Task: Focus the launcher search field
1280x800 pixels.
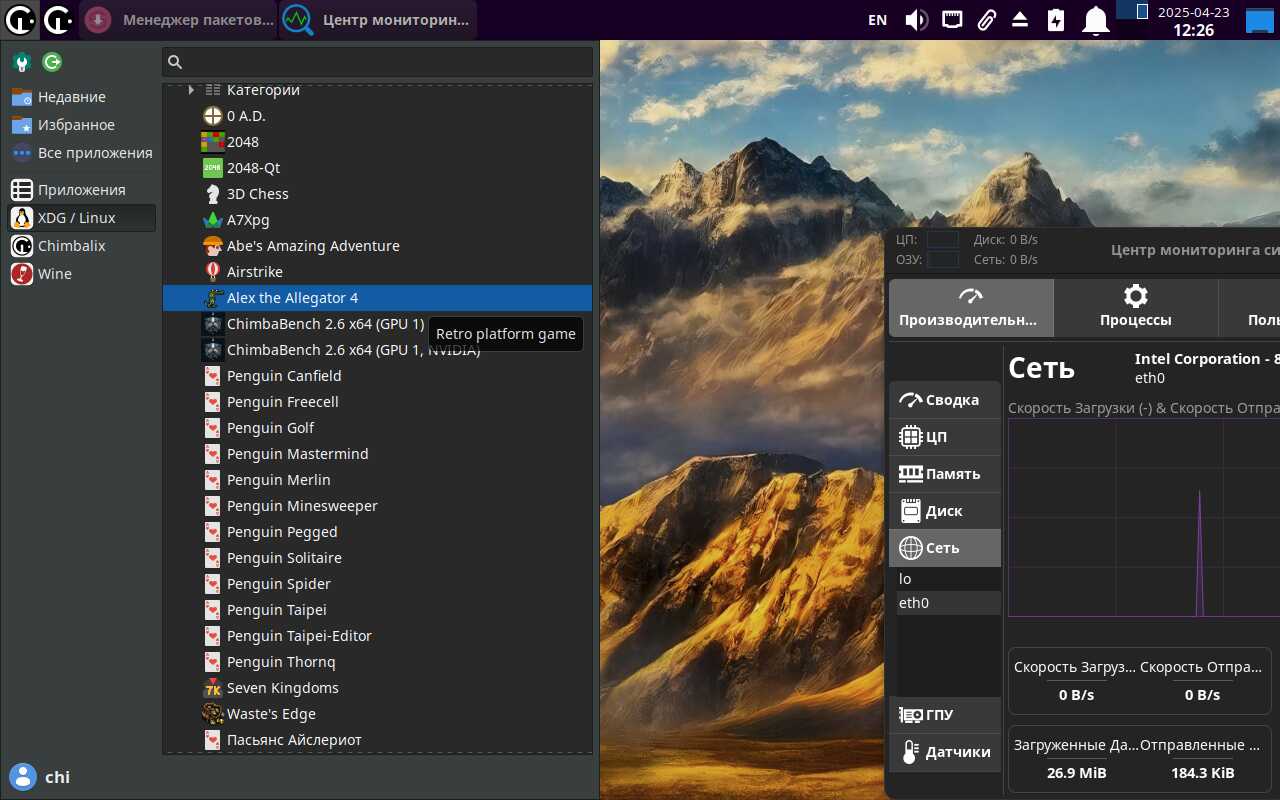Action: (378, 62)
